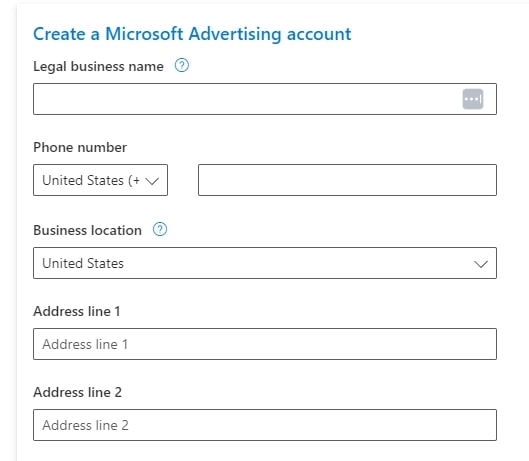Open the United States (+ country code dropdown

point(101,180)
